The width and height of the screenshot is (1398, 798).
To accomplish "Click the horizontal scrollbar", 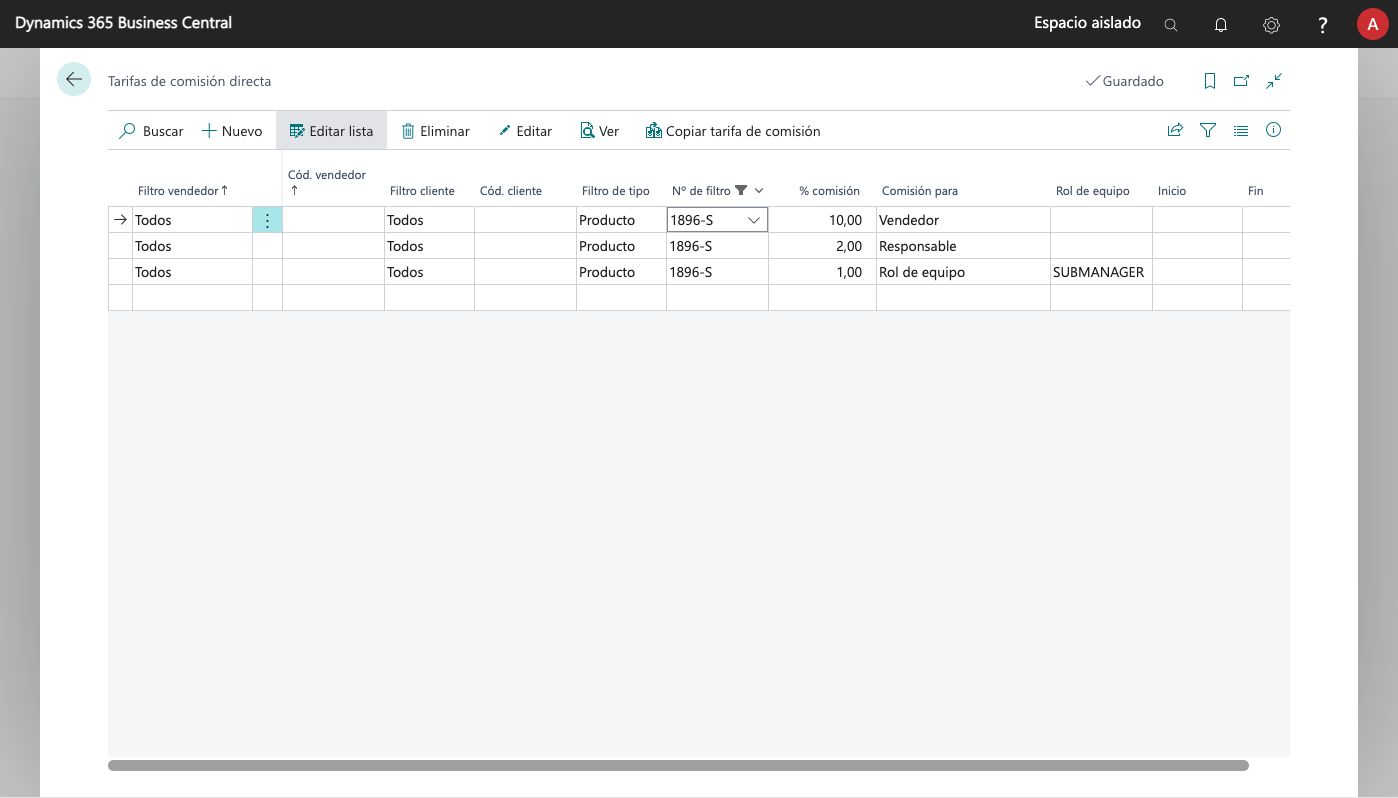I will [x=678, y=765].
